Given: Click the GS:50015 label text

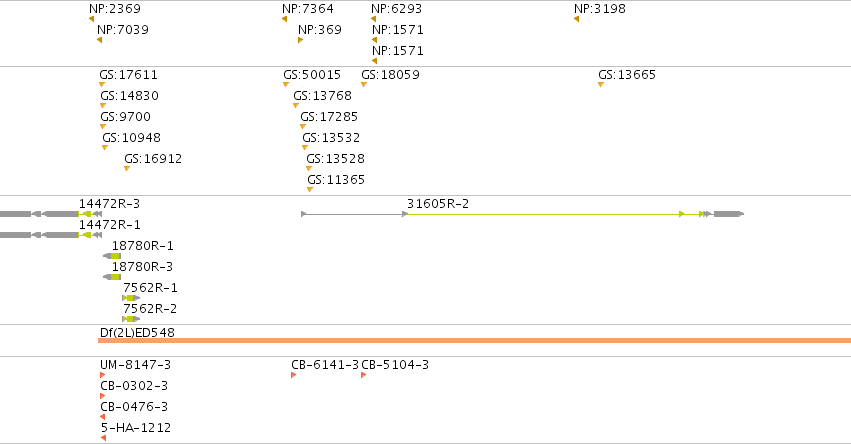Looking at the screenshot, I should [312, 74].
